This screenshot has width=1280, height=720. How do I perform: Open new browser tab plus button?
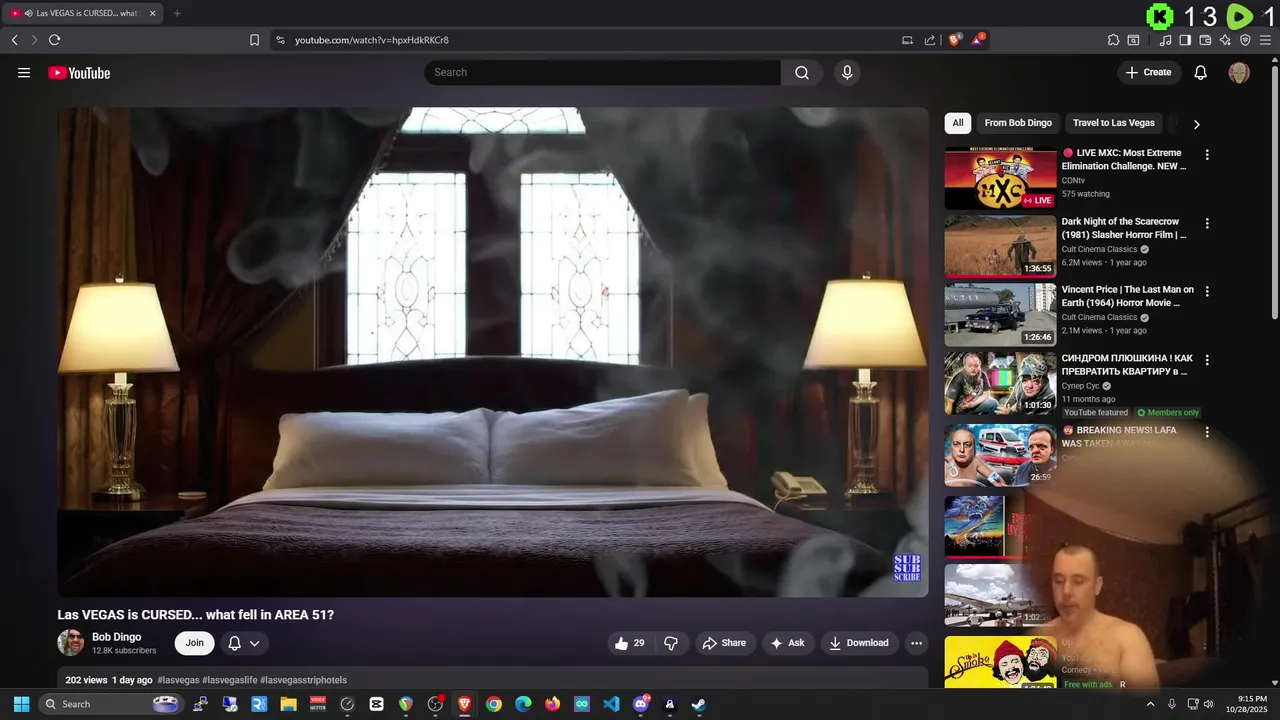tap(177, 13)
